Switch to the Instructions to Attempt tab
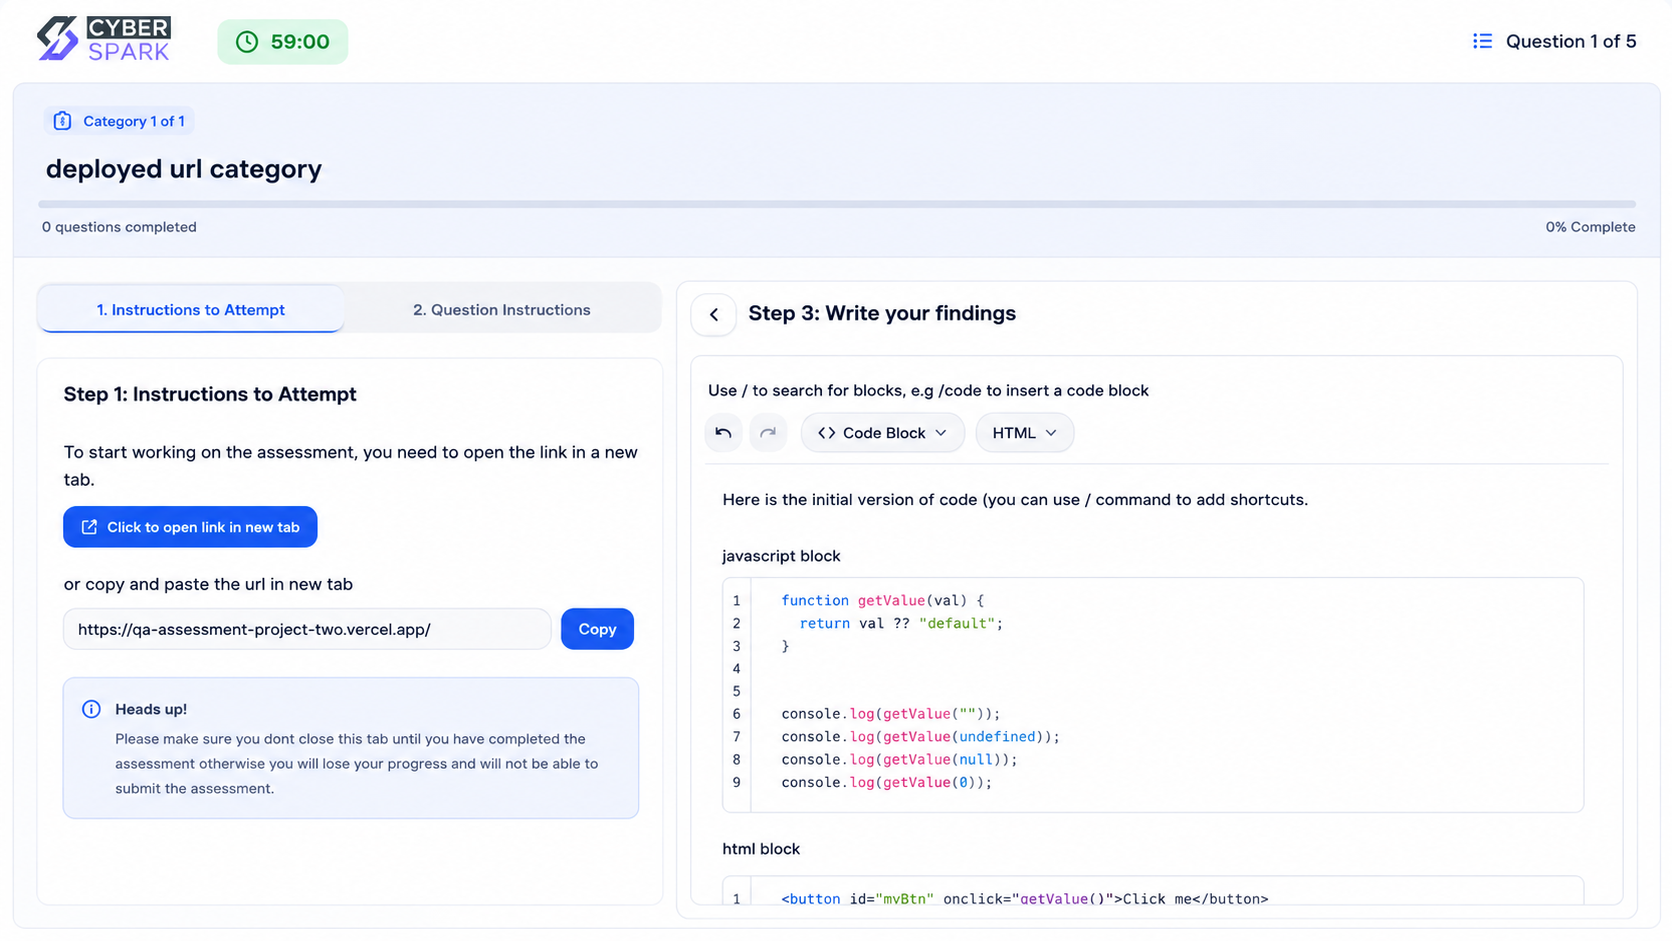This screenshot has height=941, width=1672. [191, 310]
